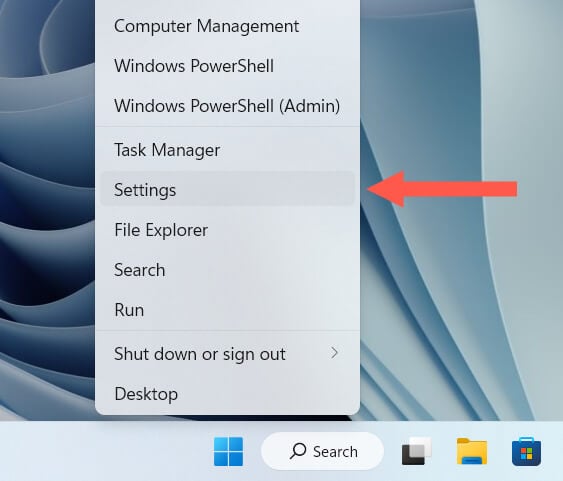Select Computer Management from the menu
This screenshot has height=481, width=563.
(206, 26)
